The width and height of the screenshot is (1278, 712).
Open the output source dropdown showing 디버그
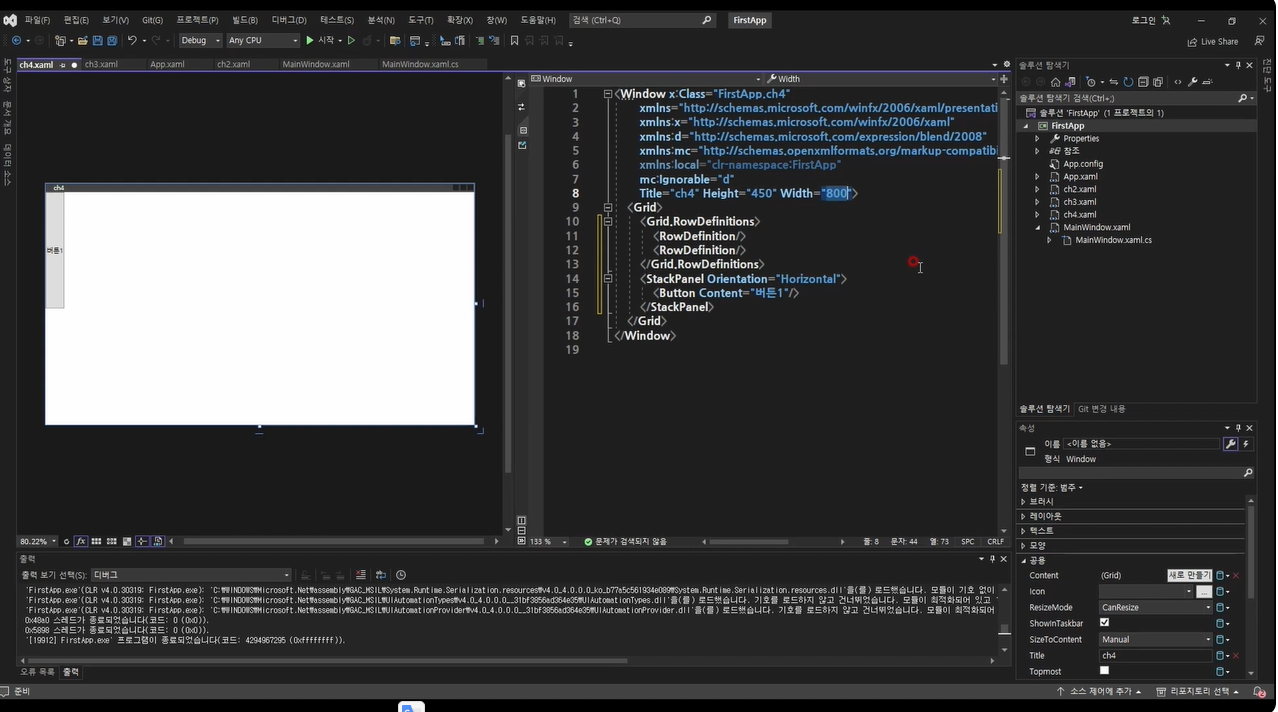pos(191,575)
